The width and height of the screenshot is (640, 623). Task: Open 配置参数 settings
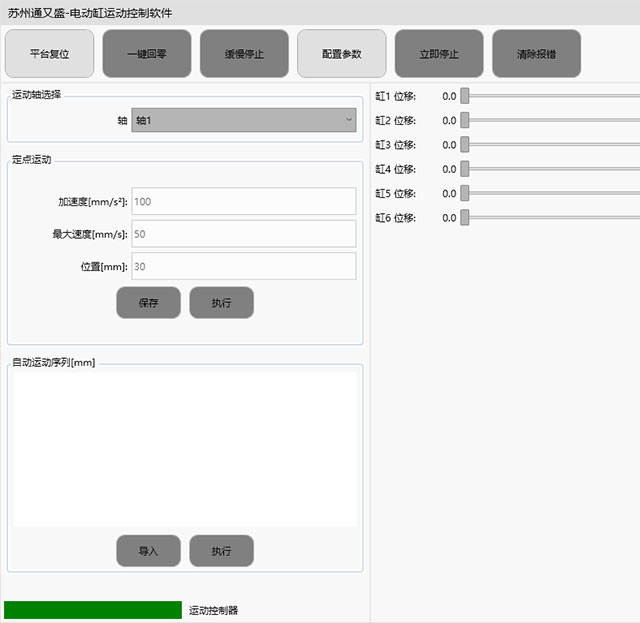[341, 54]
